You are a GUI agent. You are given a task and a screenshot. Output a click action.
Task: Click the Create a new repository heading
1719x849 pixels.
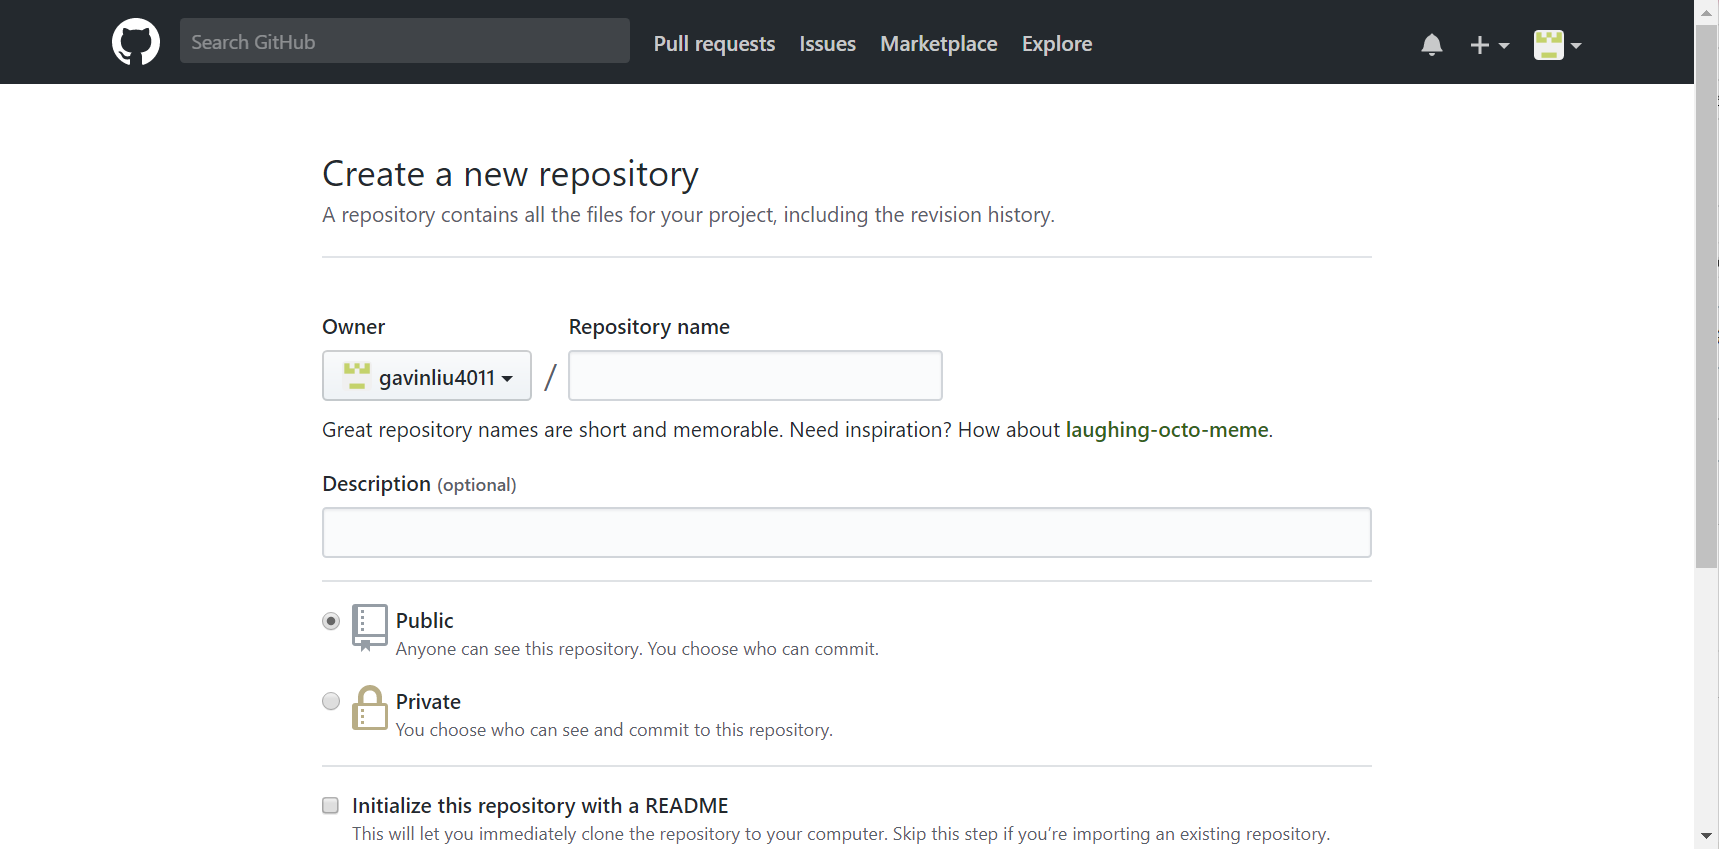pyautogui.click(x=510, y=174)
